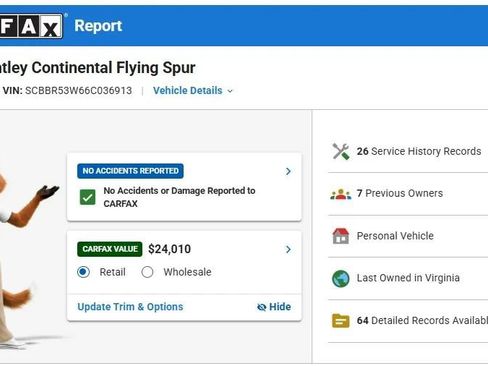Viewport: 488px width, 366px height.
Task: Click the house personal vehicle icon
Action: [x=341, y=236]
